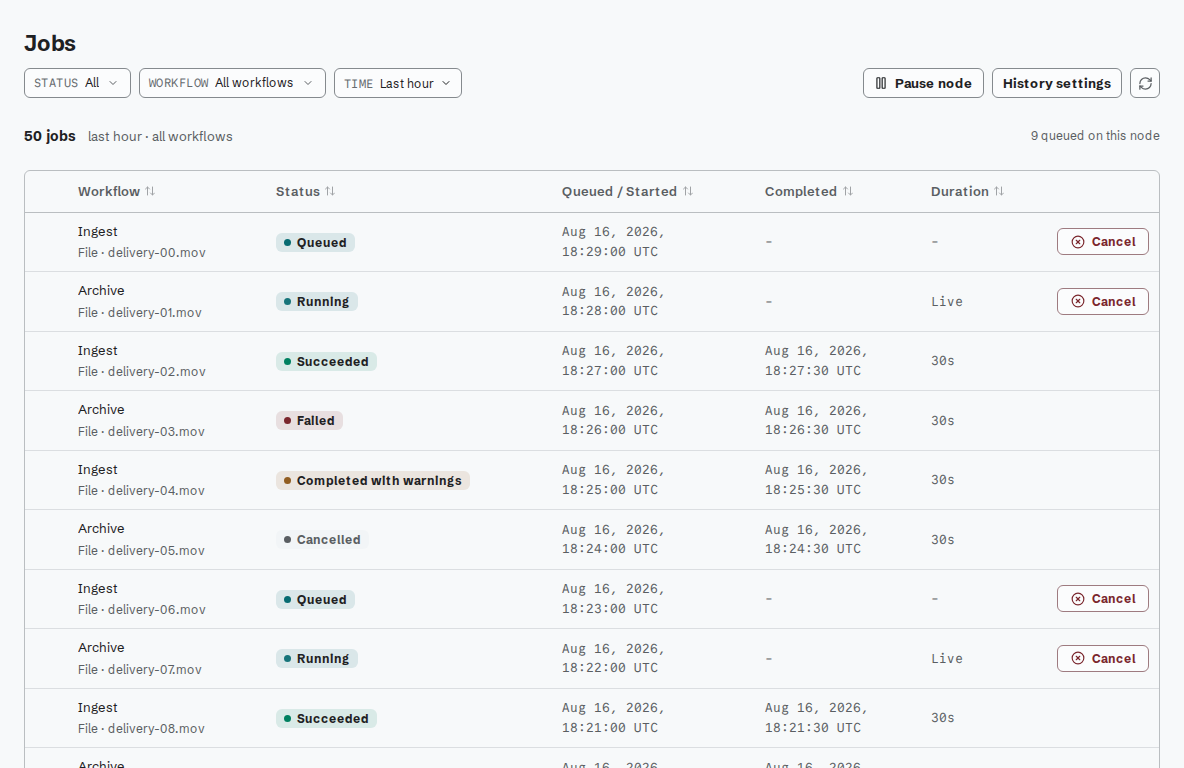The height and width of the screenshot is (768, 1184).
Task: Open the WORKFLOW All workflows dropdown
Action: pyautogui.click(x=232, y=83)
